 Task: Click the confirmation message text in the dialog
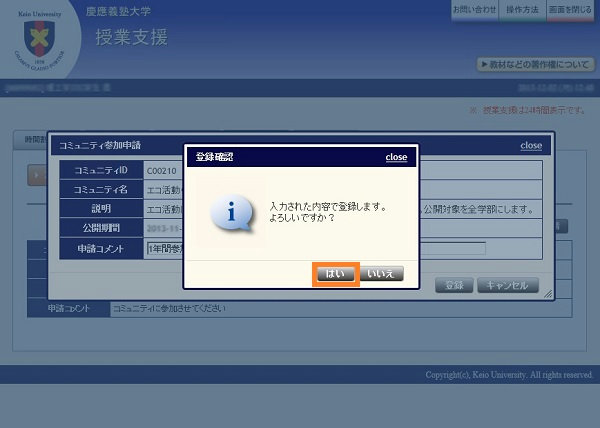pyautogui.click(x=328, y=213)
